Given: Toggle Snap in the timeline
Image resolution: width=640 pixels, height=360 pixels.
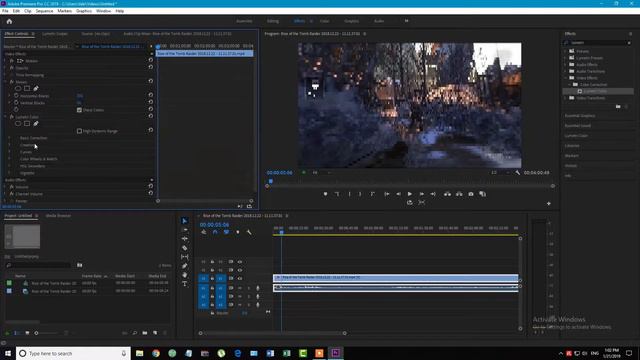Looking at the screenshot, I should pos(215,232).
